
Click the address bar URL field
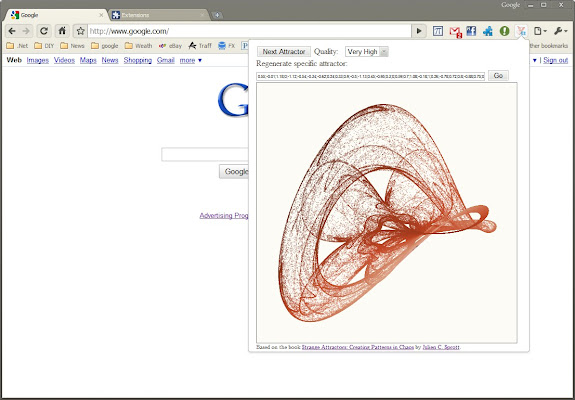249,31
